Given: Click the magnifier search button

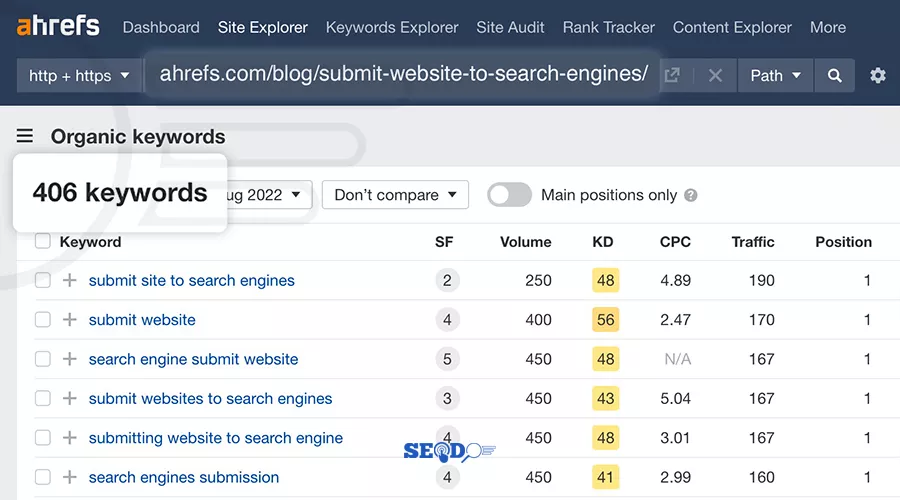Looking at the screenshot, I should (x=835, y=75).
